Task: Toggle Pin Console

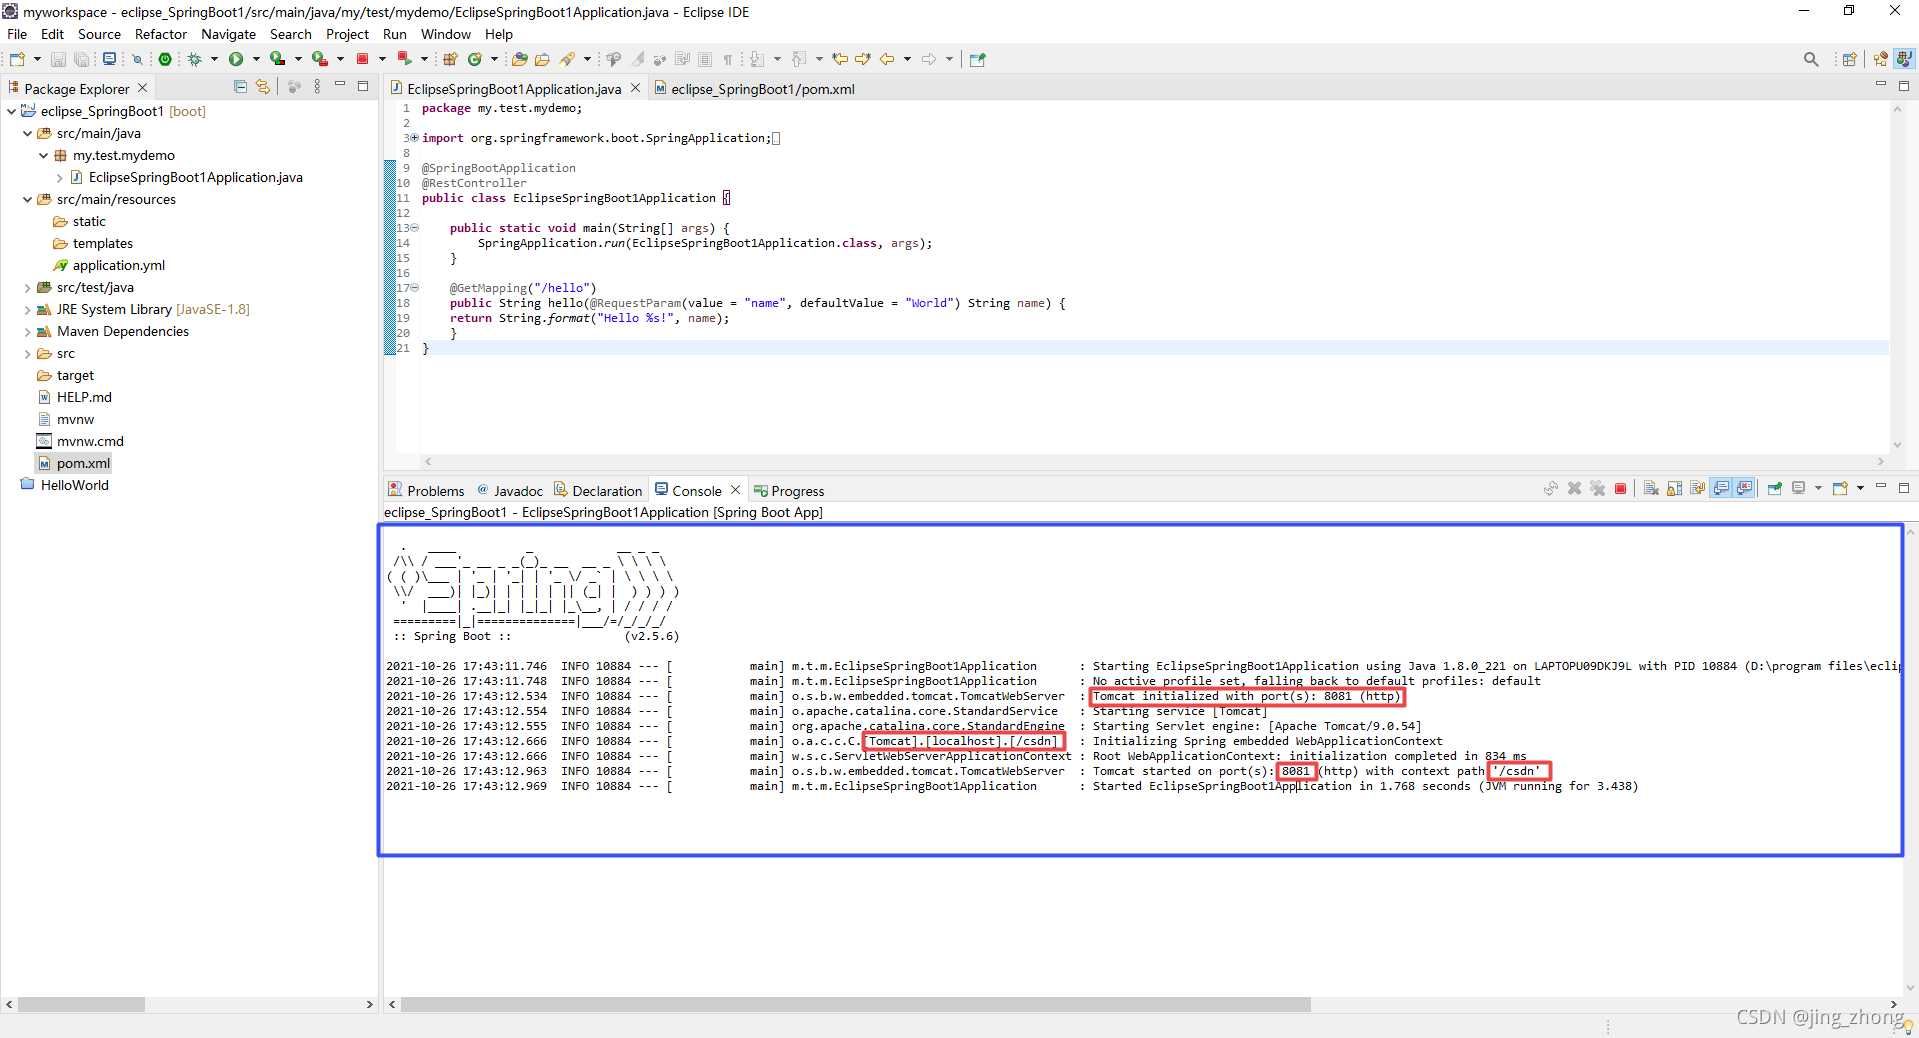Action: [x=1775, y=488]
